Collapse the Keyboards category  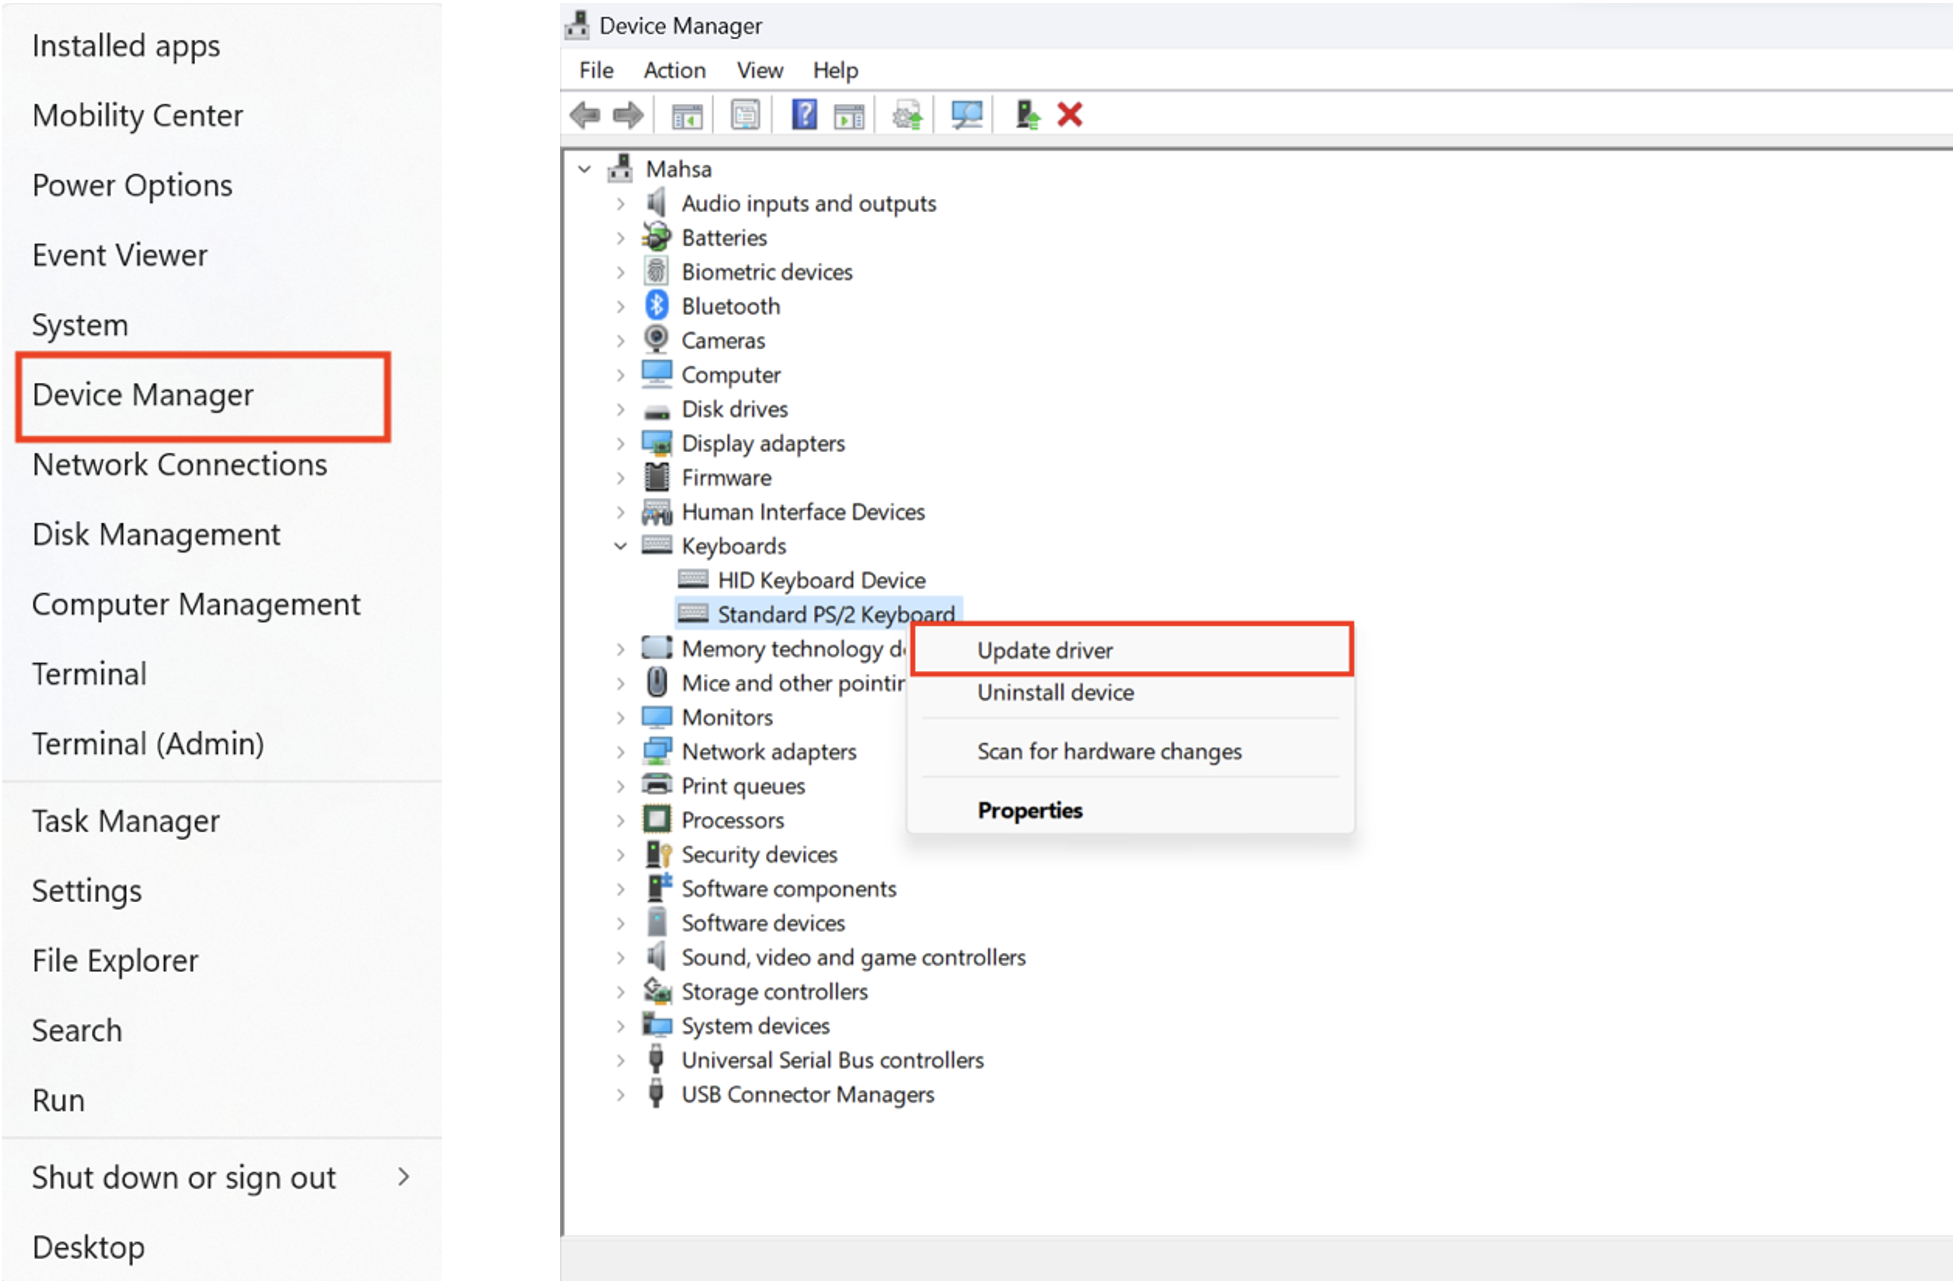[621, 546]
